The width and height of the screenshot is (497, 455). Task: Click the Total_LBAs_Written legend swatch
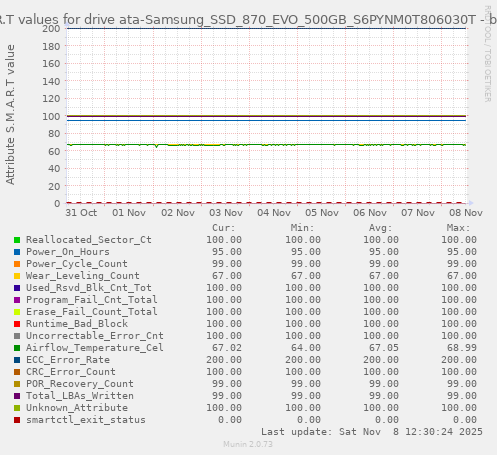pos(17,396)
